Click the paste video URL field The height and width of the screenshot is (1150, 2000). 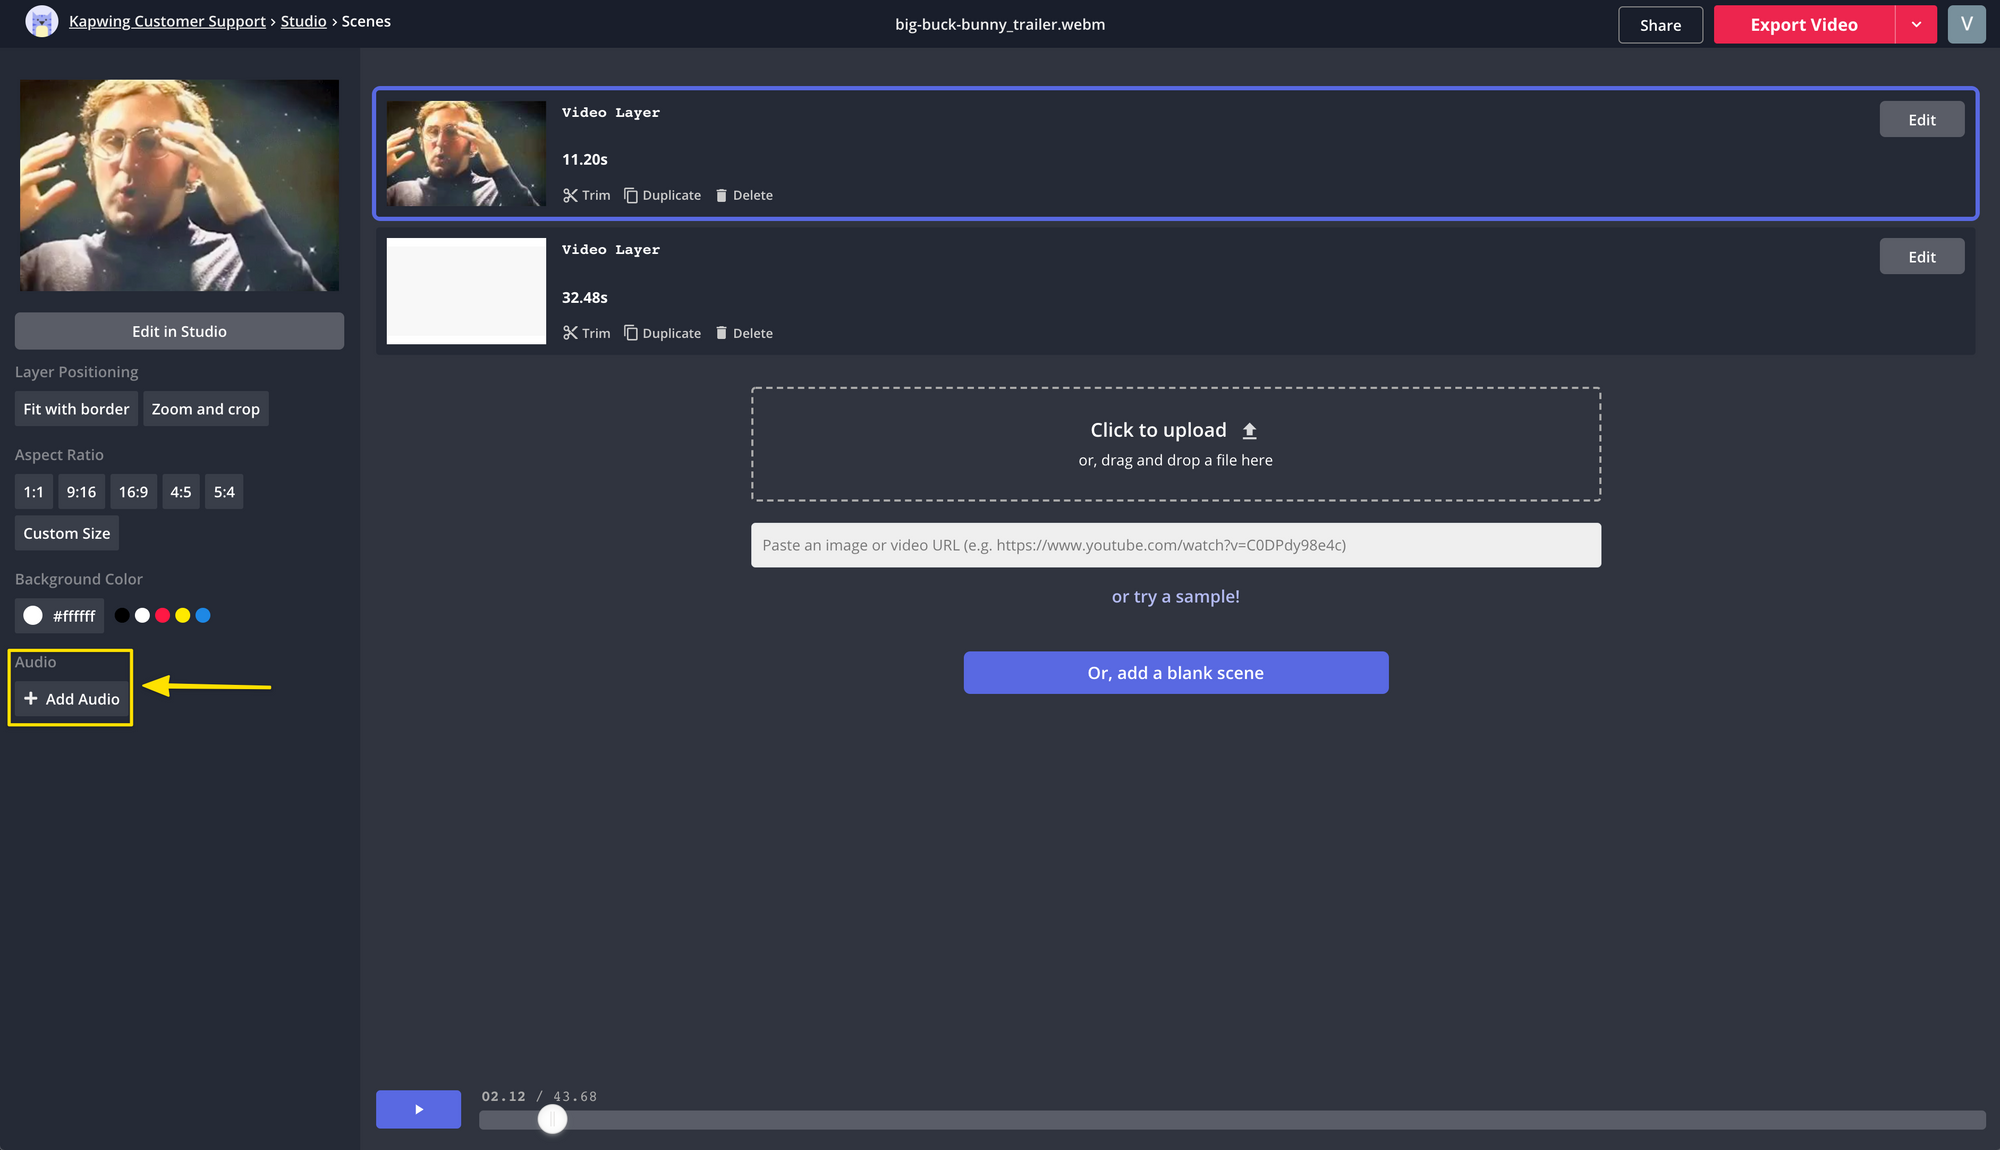coord(1175,545)
